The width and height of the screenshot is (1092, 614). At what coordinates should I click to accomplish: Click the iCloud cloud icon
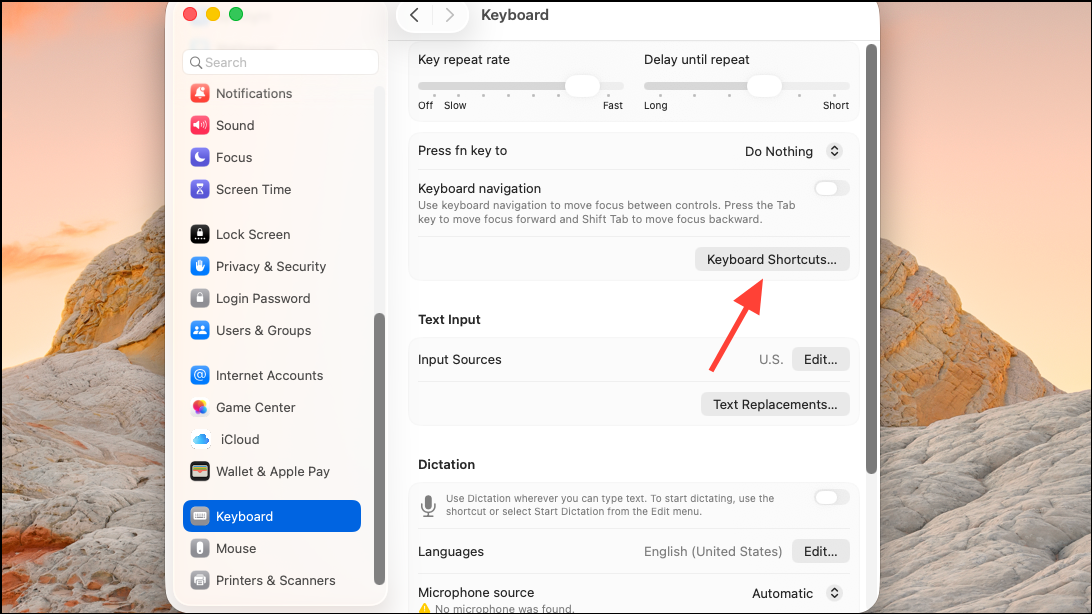[201, 439]
